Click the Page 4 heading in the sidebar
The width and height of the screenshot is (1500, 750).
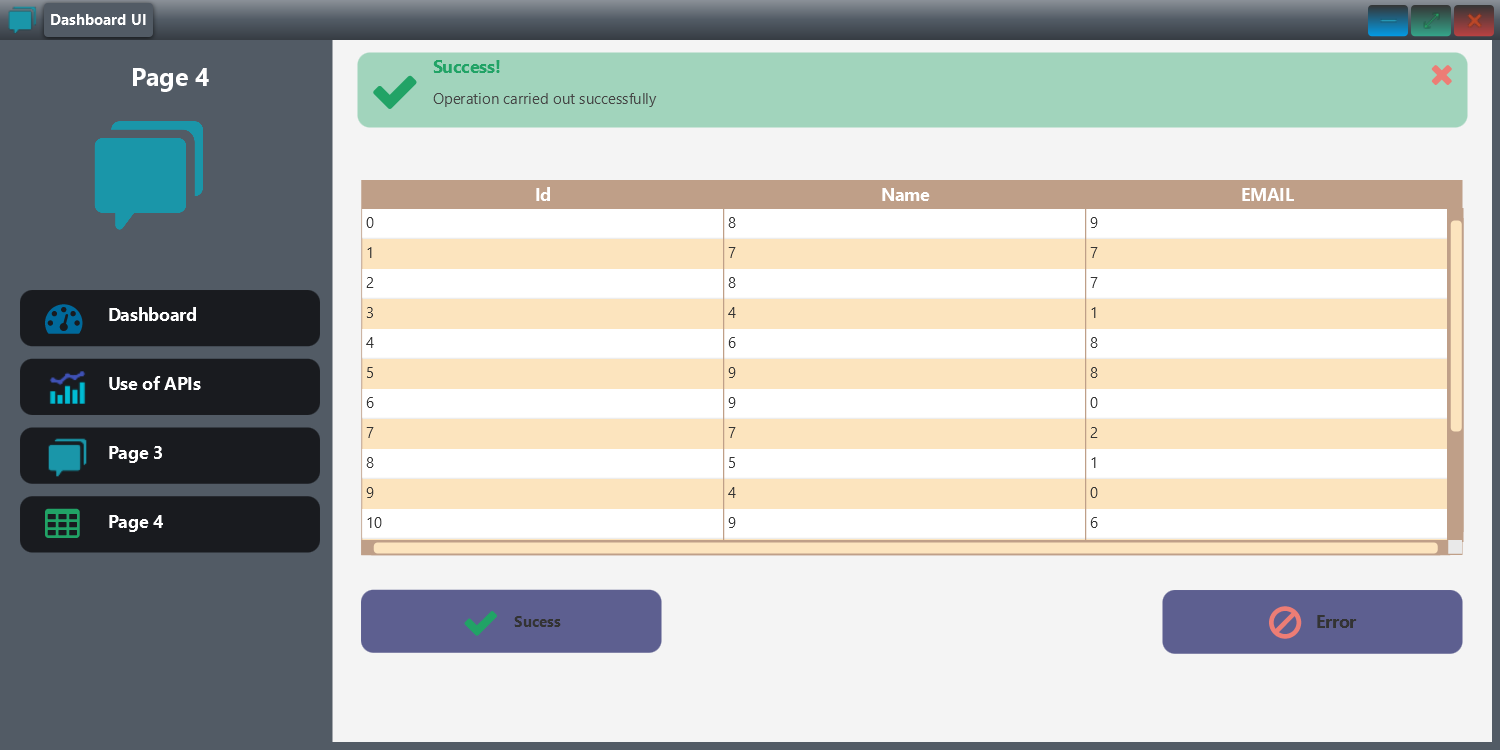(x=170, y=78)
